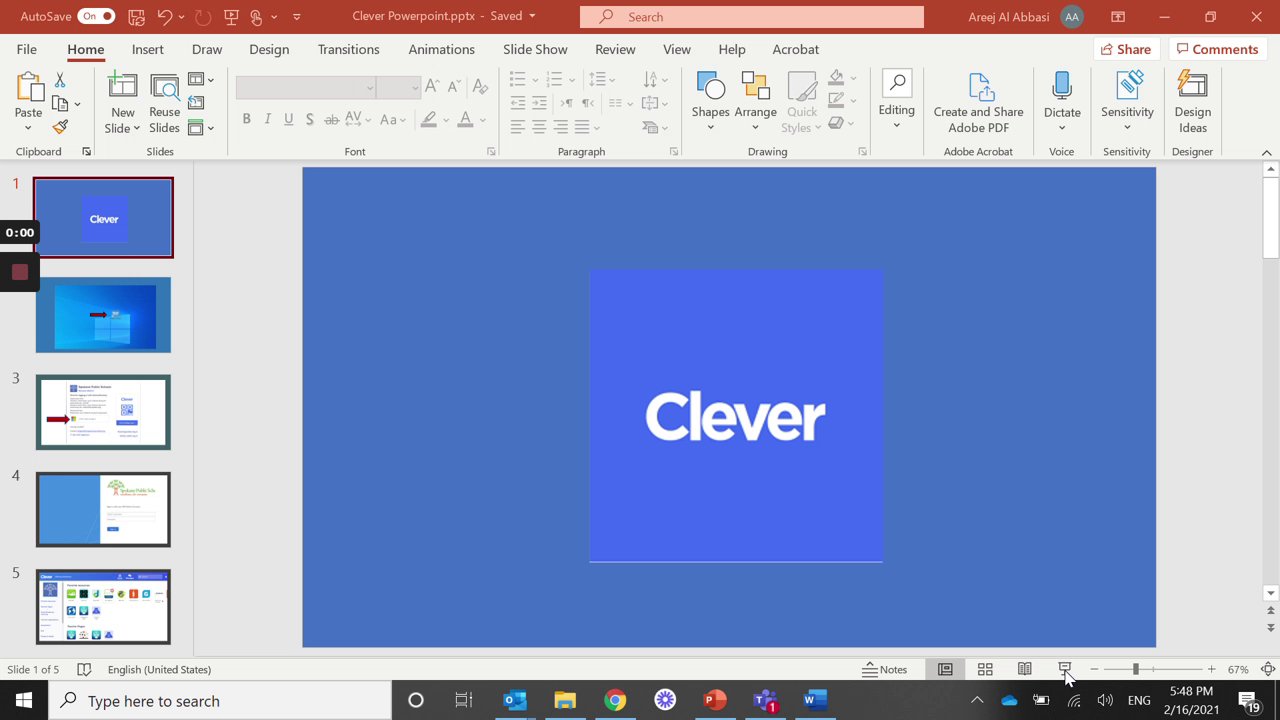Show hidden system tray icons

coord(977,700)
